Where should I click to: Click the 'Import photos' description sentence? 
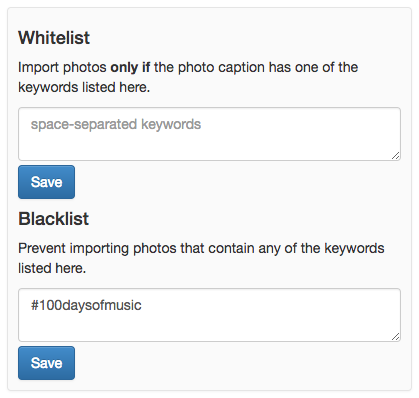click(x=188, y=77)
